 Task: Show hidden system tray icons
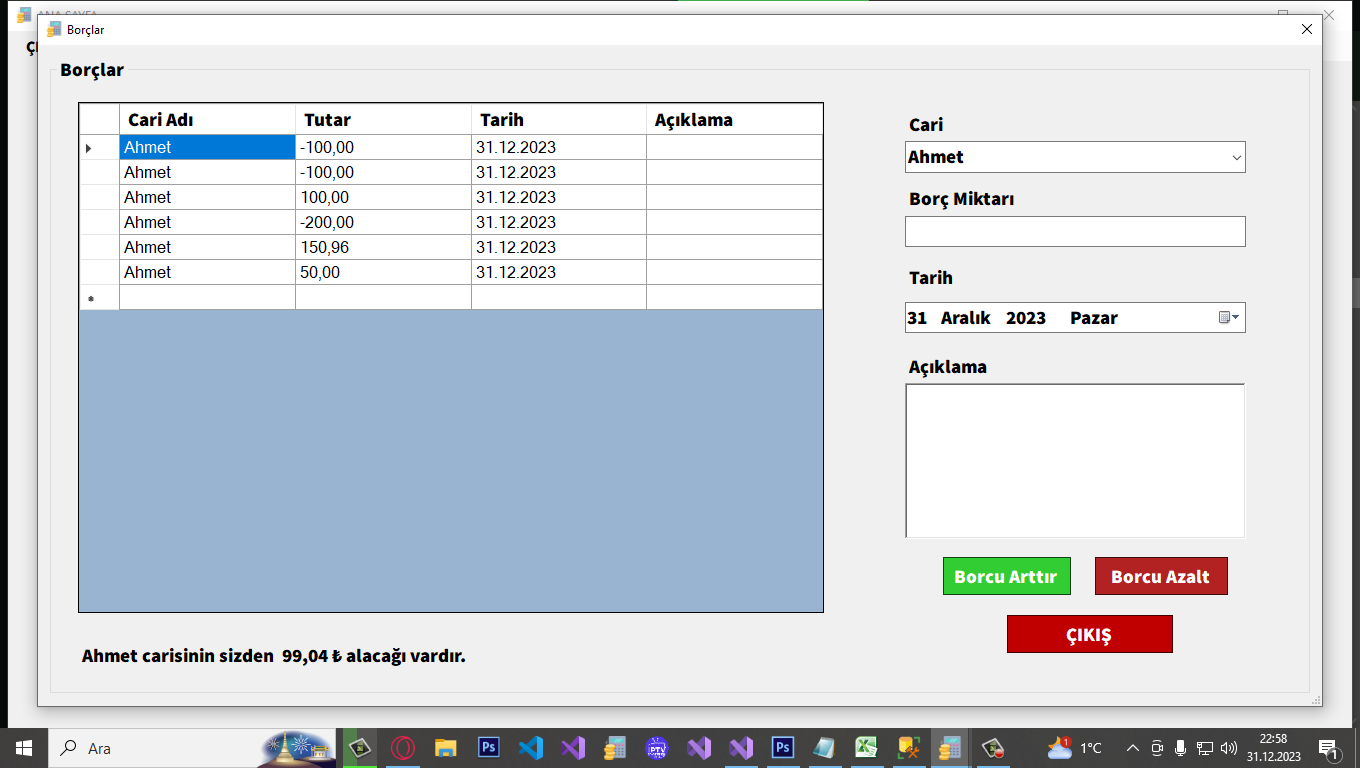(1133, 748)
